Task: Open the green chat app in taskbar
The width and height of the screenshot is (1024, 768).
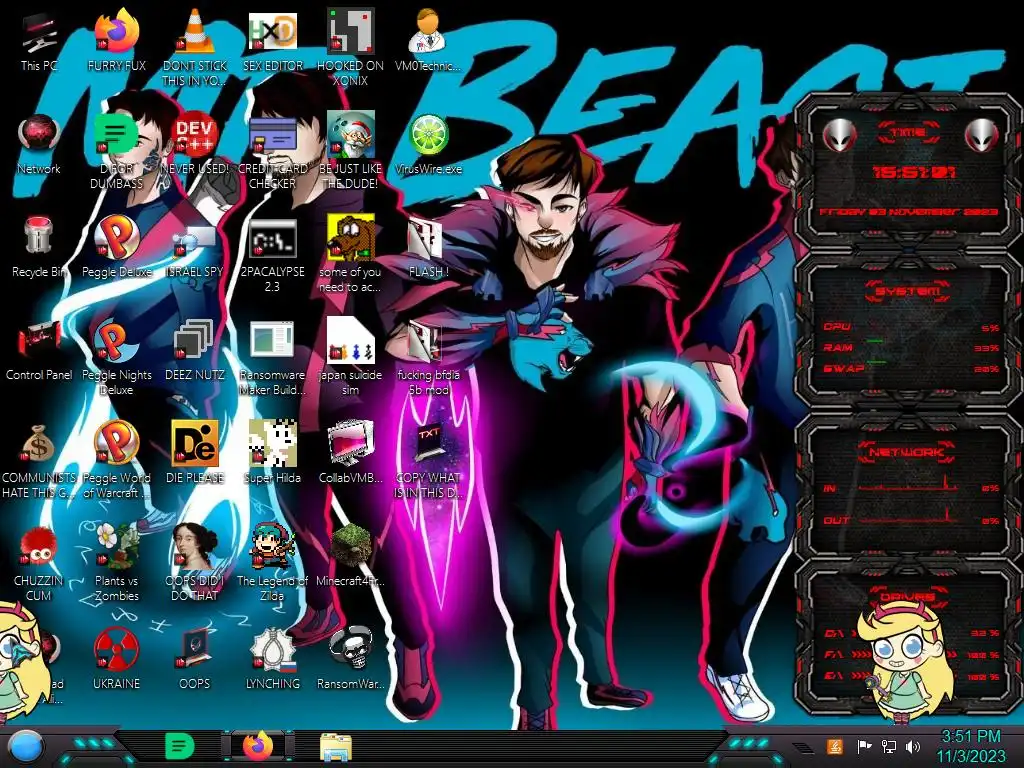Action: tap(179, 746)
